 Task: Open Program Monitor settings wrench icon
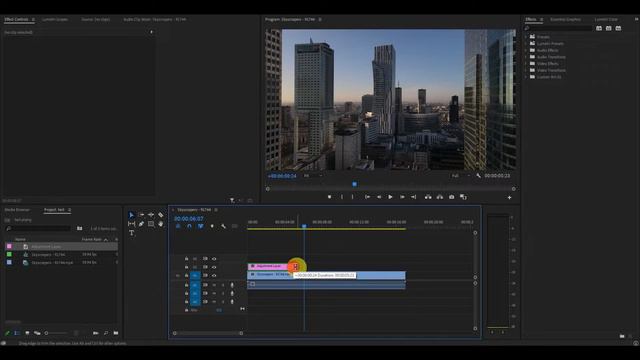pos(478,176)
